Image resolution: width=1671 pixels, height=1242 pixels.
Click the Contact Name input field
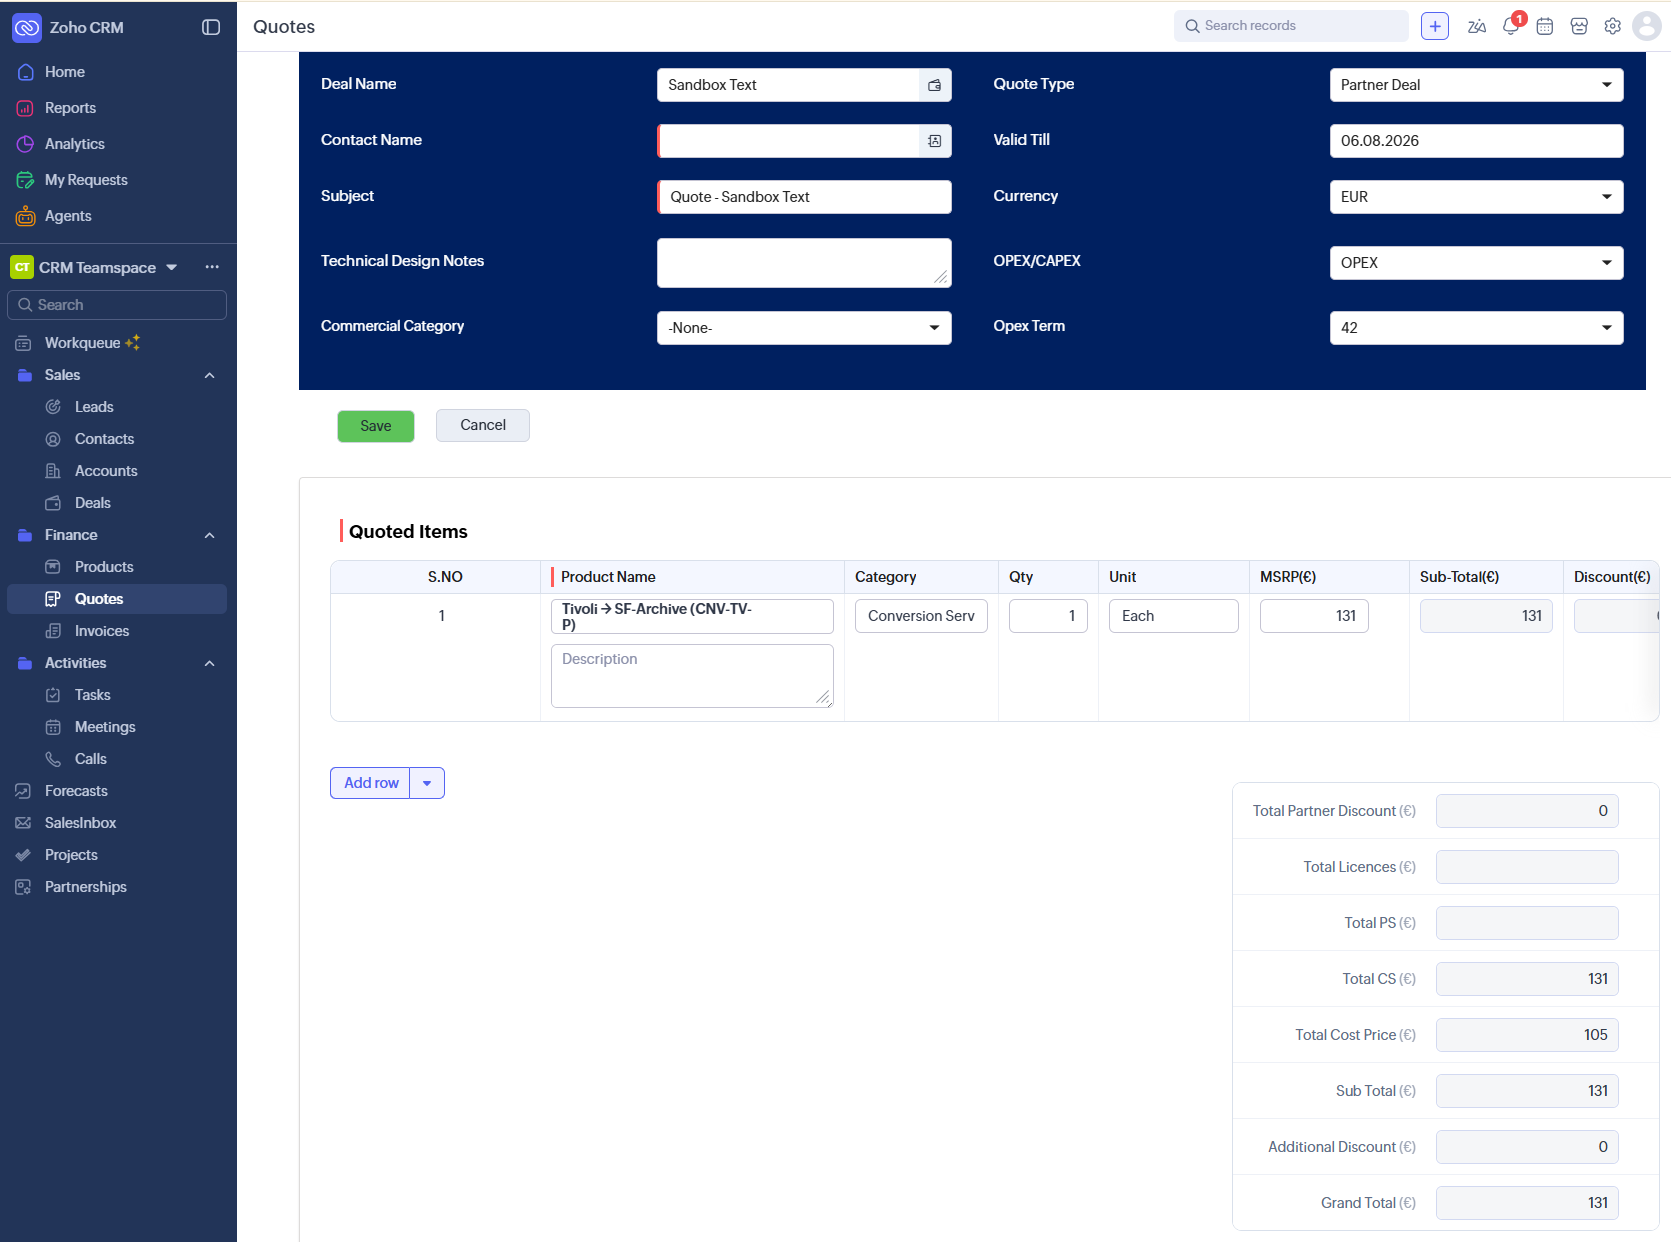click(789, 141)
